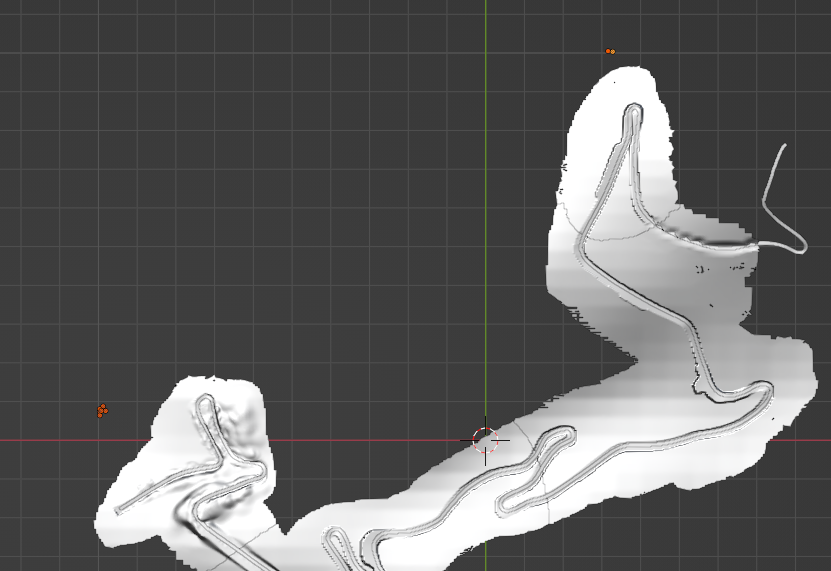Screen dimensions: 831x571
Task: Select the orange origin dots at left
Action: point(101,410)
